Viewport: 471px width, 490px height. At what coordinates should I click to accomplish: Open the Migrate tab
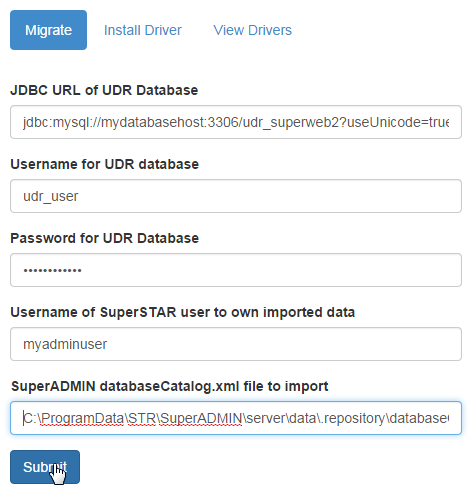[48, 30]
